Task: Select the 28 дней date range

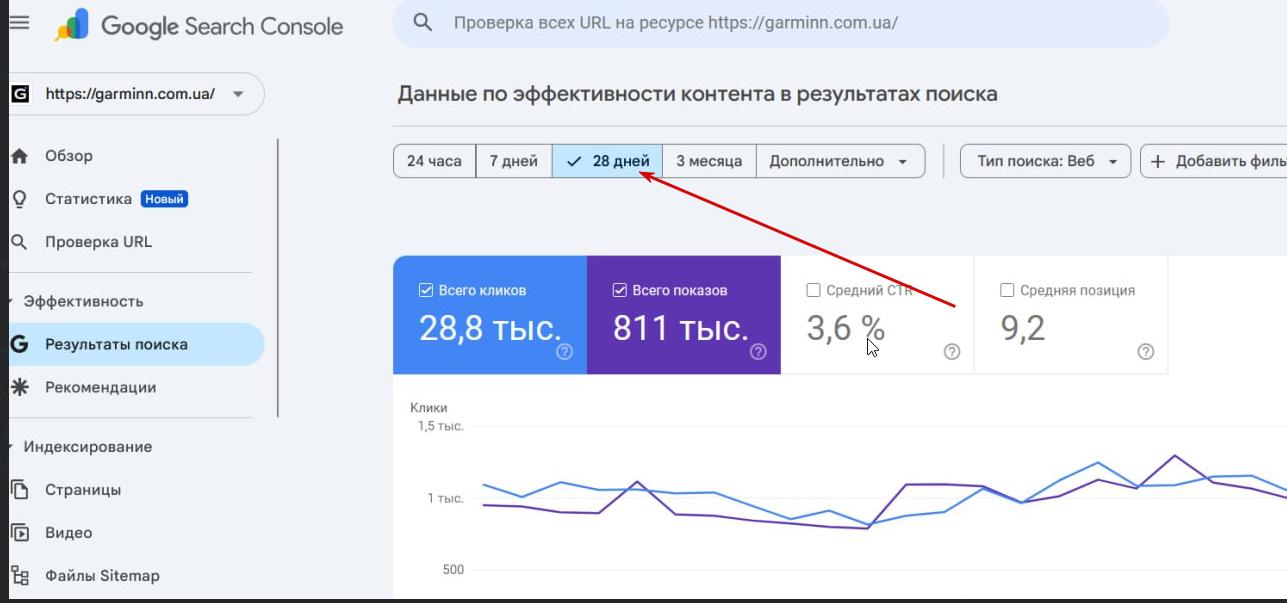Action: [x=607, y=161]
